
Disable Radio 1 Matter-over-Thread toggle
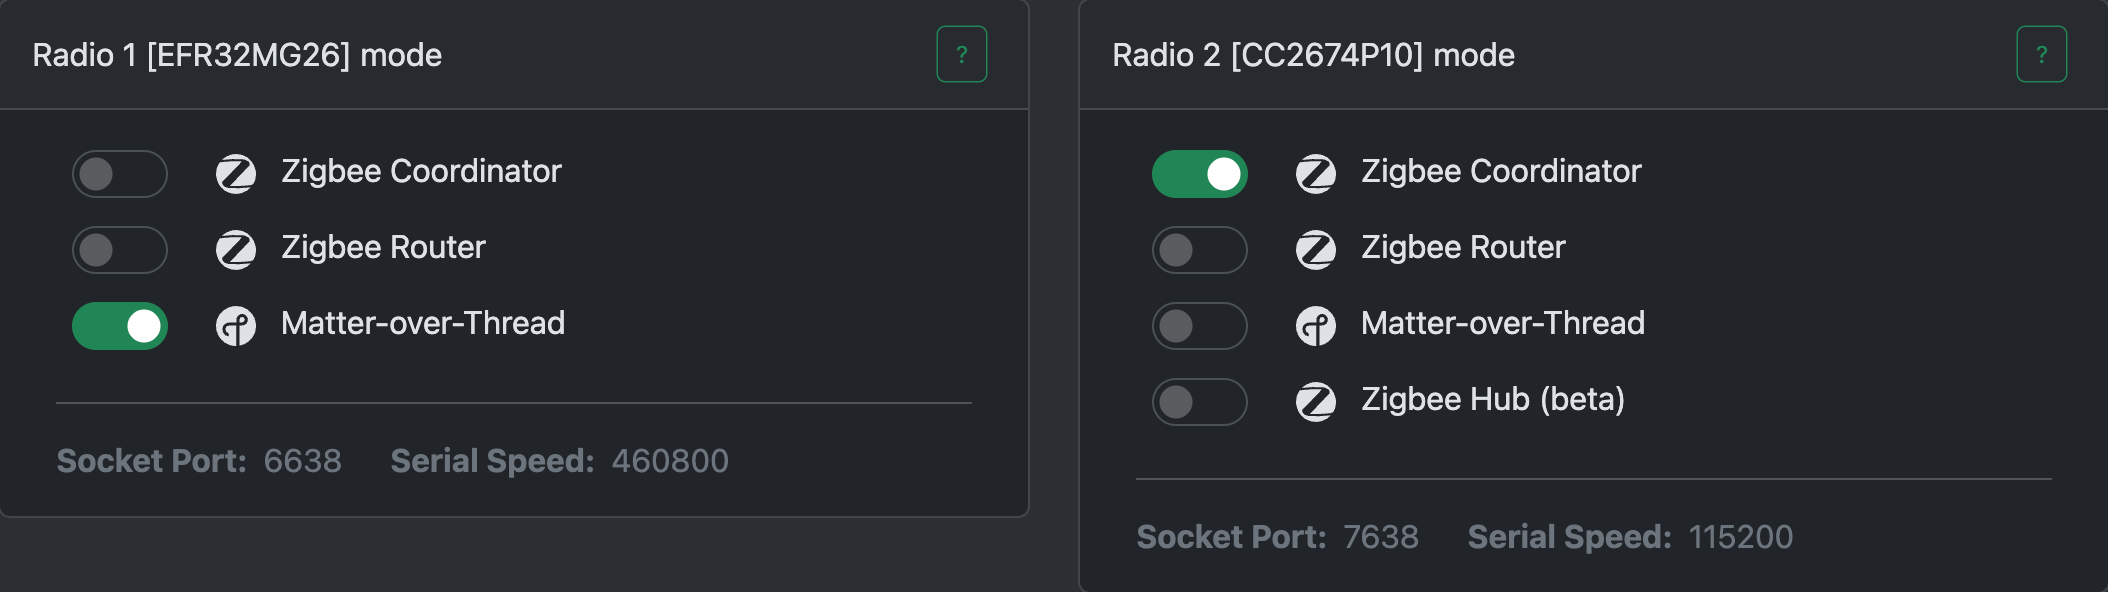click(x=119, y=326)
